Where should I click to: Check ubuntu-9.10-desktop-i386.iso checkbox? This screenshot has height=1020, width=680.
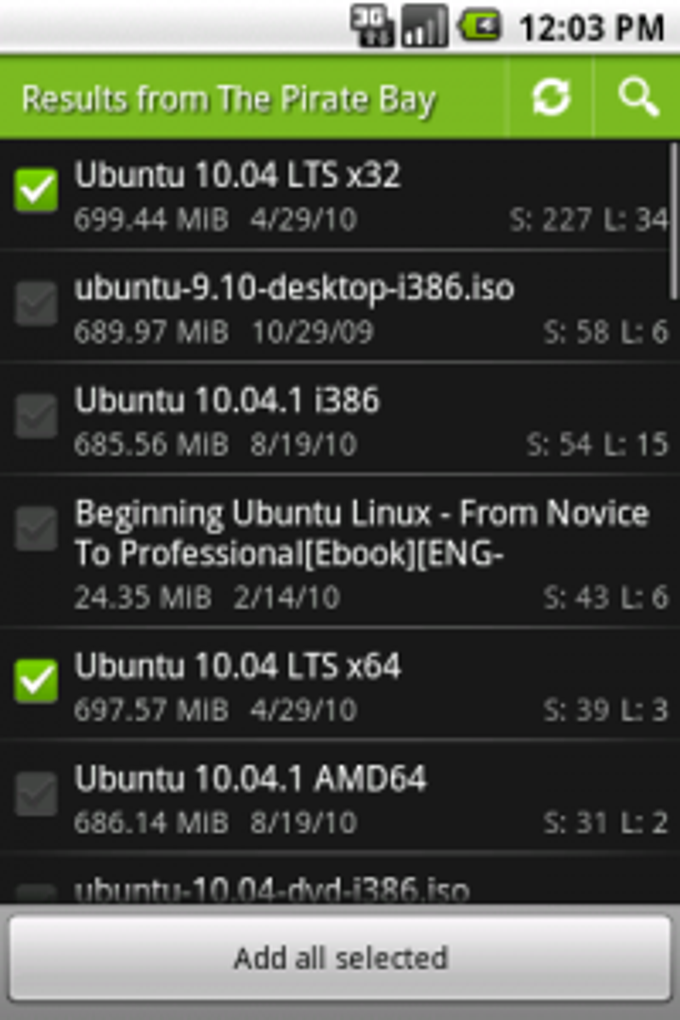pos(37,304)
